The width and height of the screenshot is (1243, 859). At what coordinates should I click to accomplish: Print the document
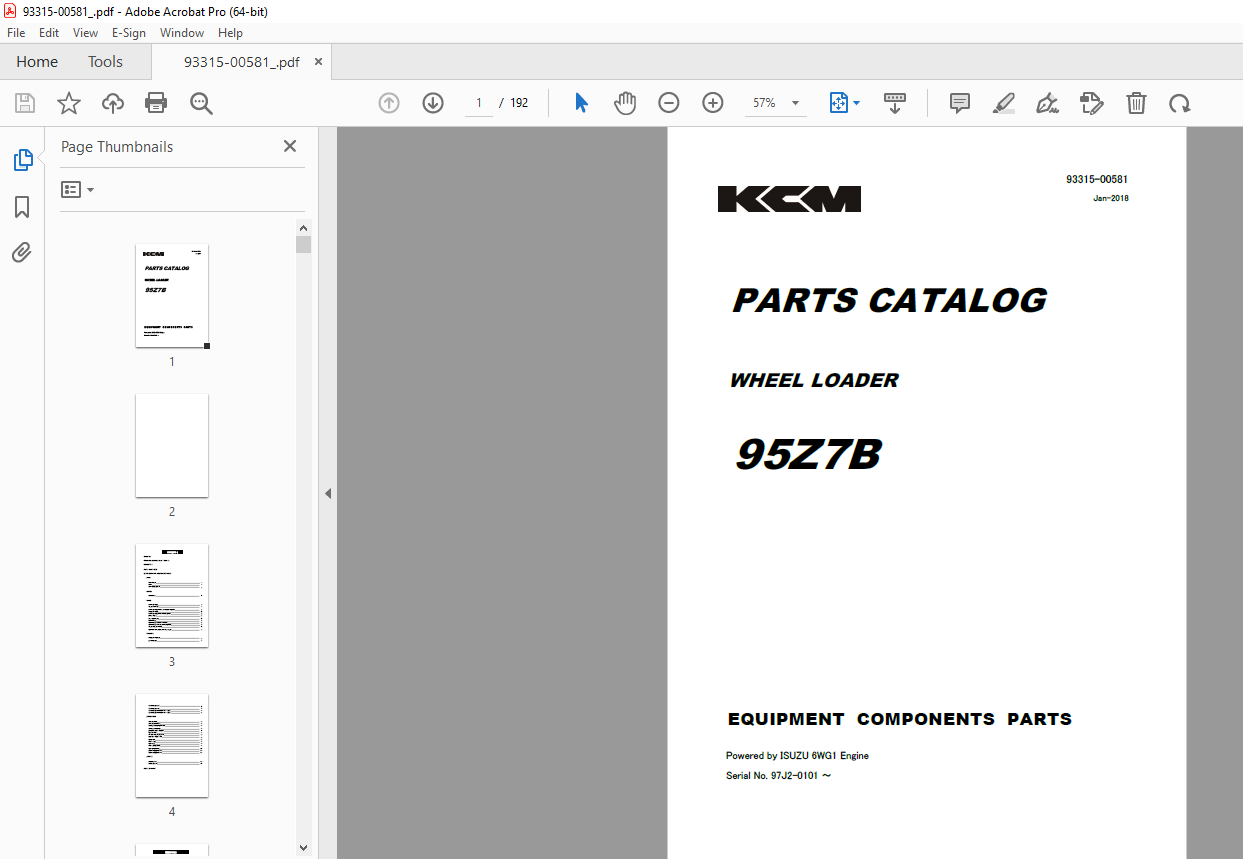tap(156, 103)
